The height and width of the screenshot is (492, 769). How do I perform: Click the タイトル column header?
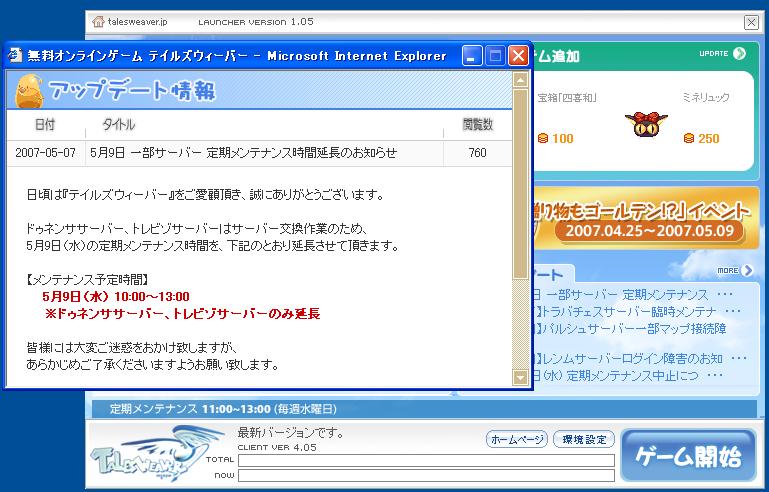(118, 125)
